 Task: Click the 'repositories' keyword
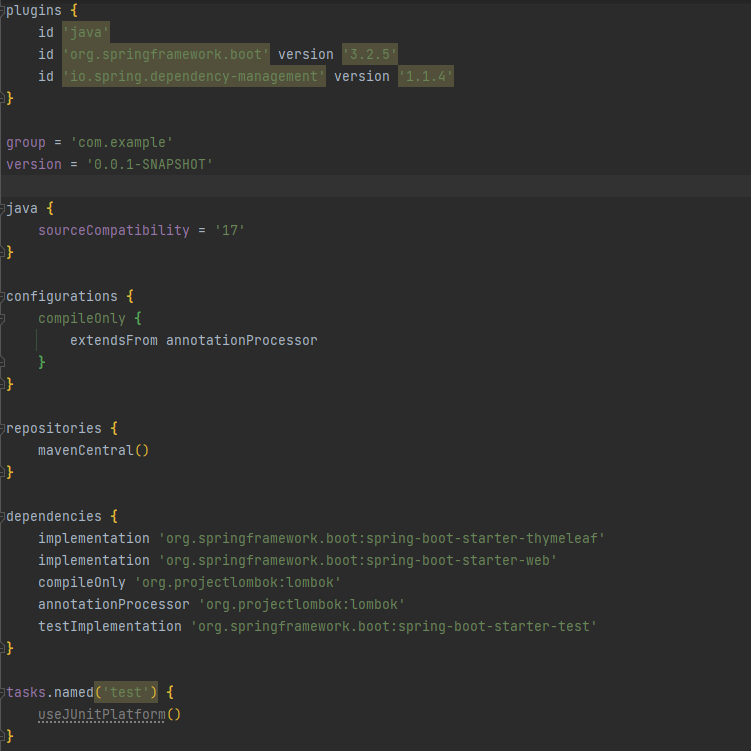pos(54,428)
